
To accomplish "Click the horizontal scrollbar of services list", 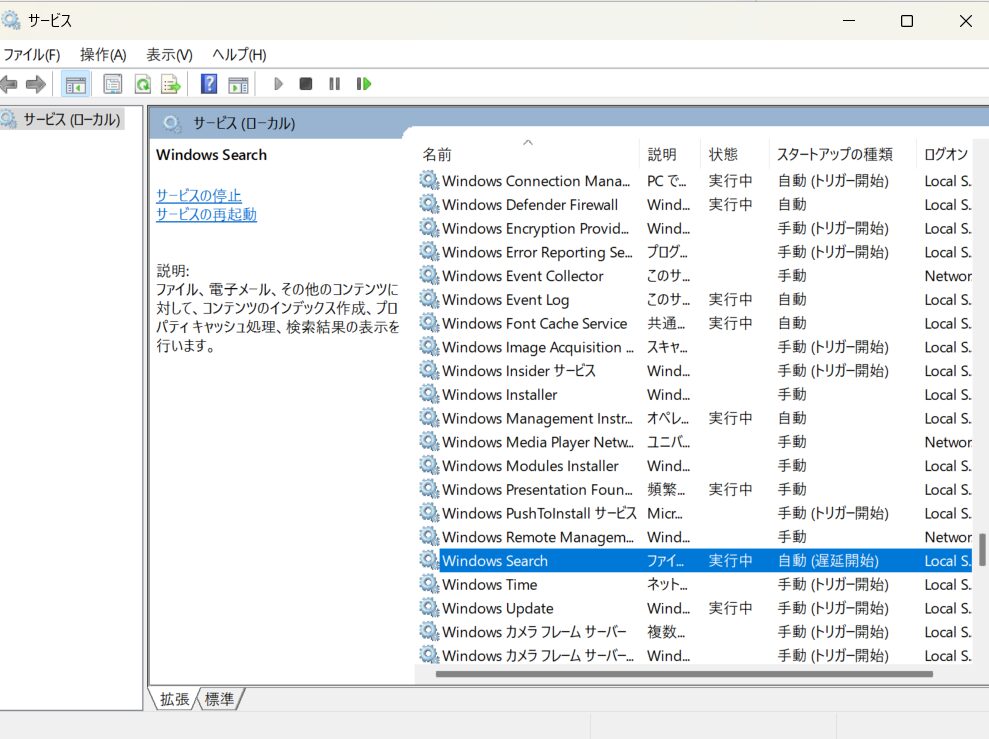I will tap(684, 674).
